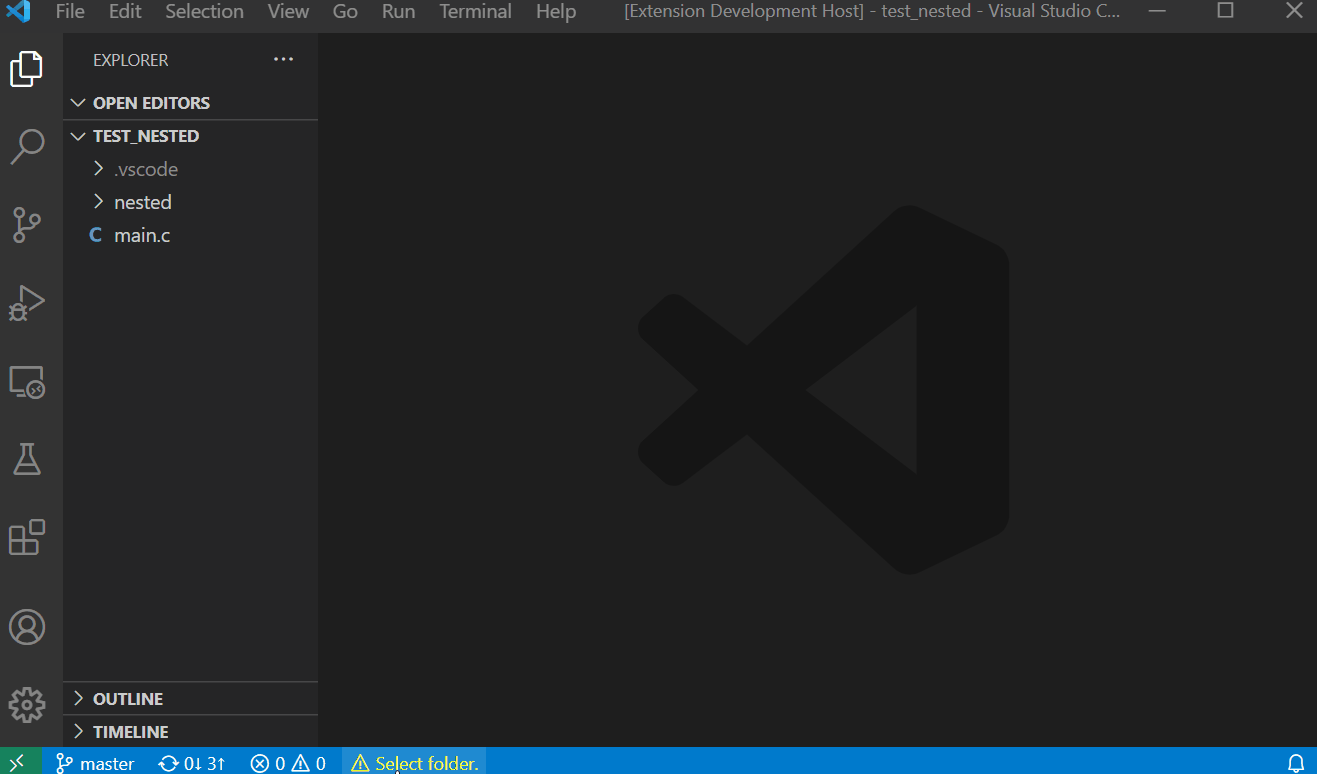Collapse the OPEN EDITORS section
This screenshot has height=774, width=1317.
pos(150,103)
